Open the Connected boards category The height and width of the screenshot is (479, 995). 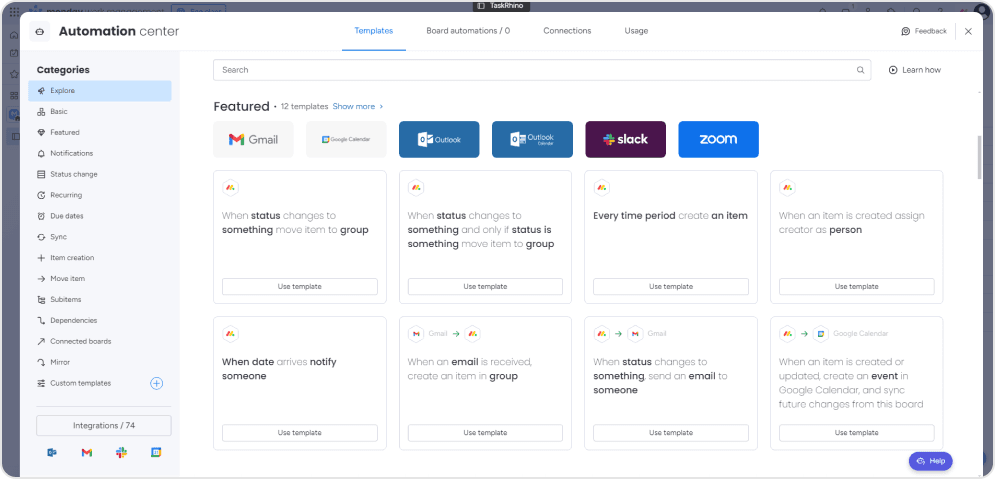100,341
